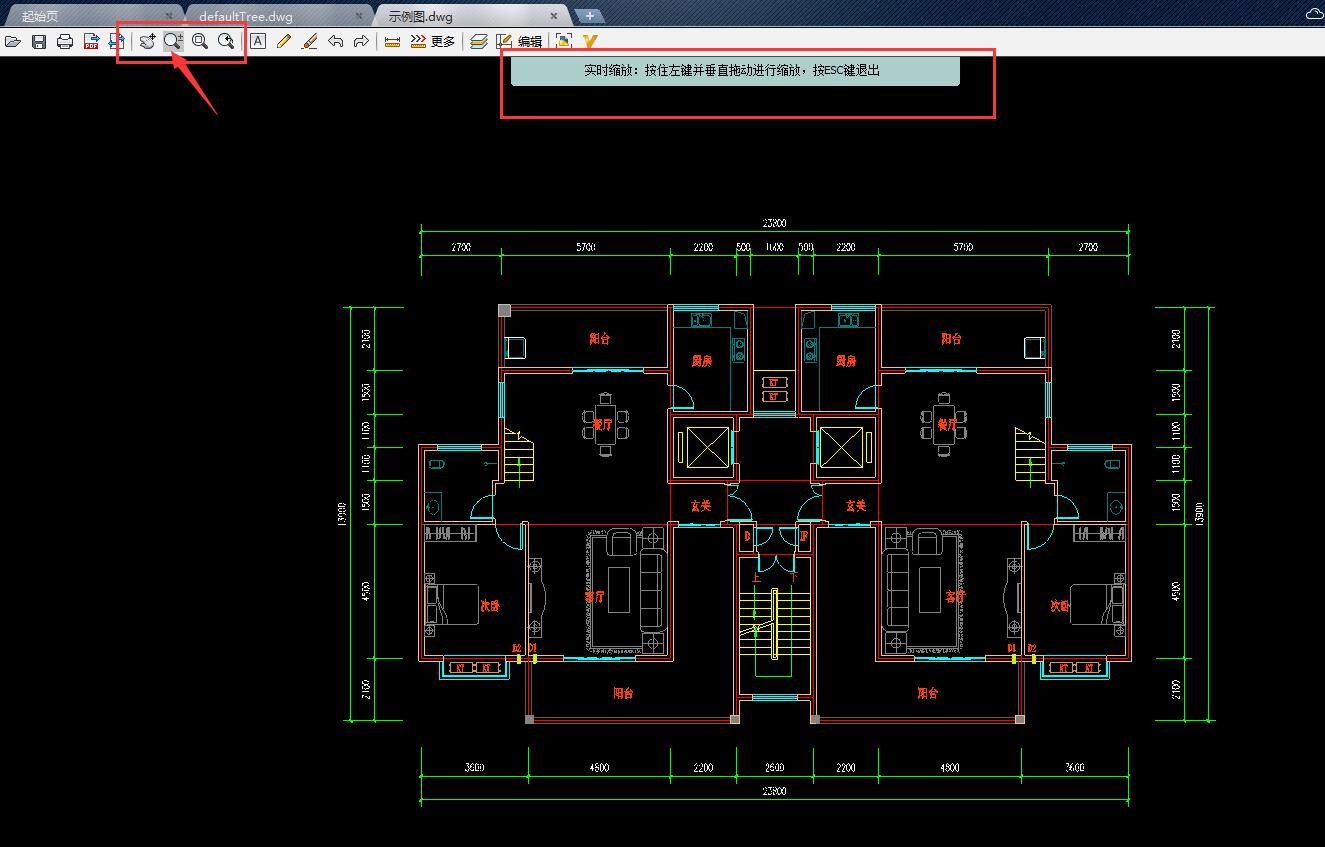Pick the yellow pencil drawing tool
Image resolution: width=1325 pixels, height=847 pixels.
284,42
